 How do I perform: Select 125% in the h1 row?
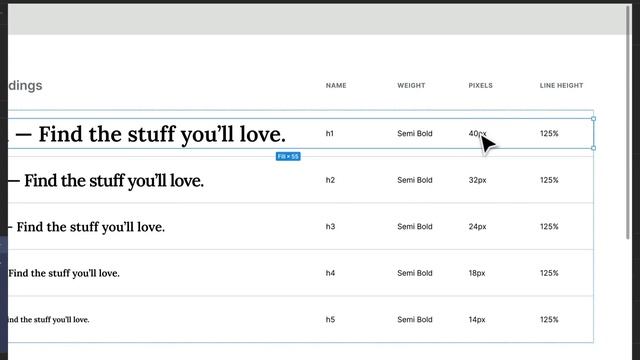coord(549,133)
